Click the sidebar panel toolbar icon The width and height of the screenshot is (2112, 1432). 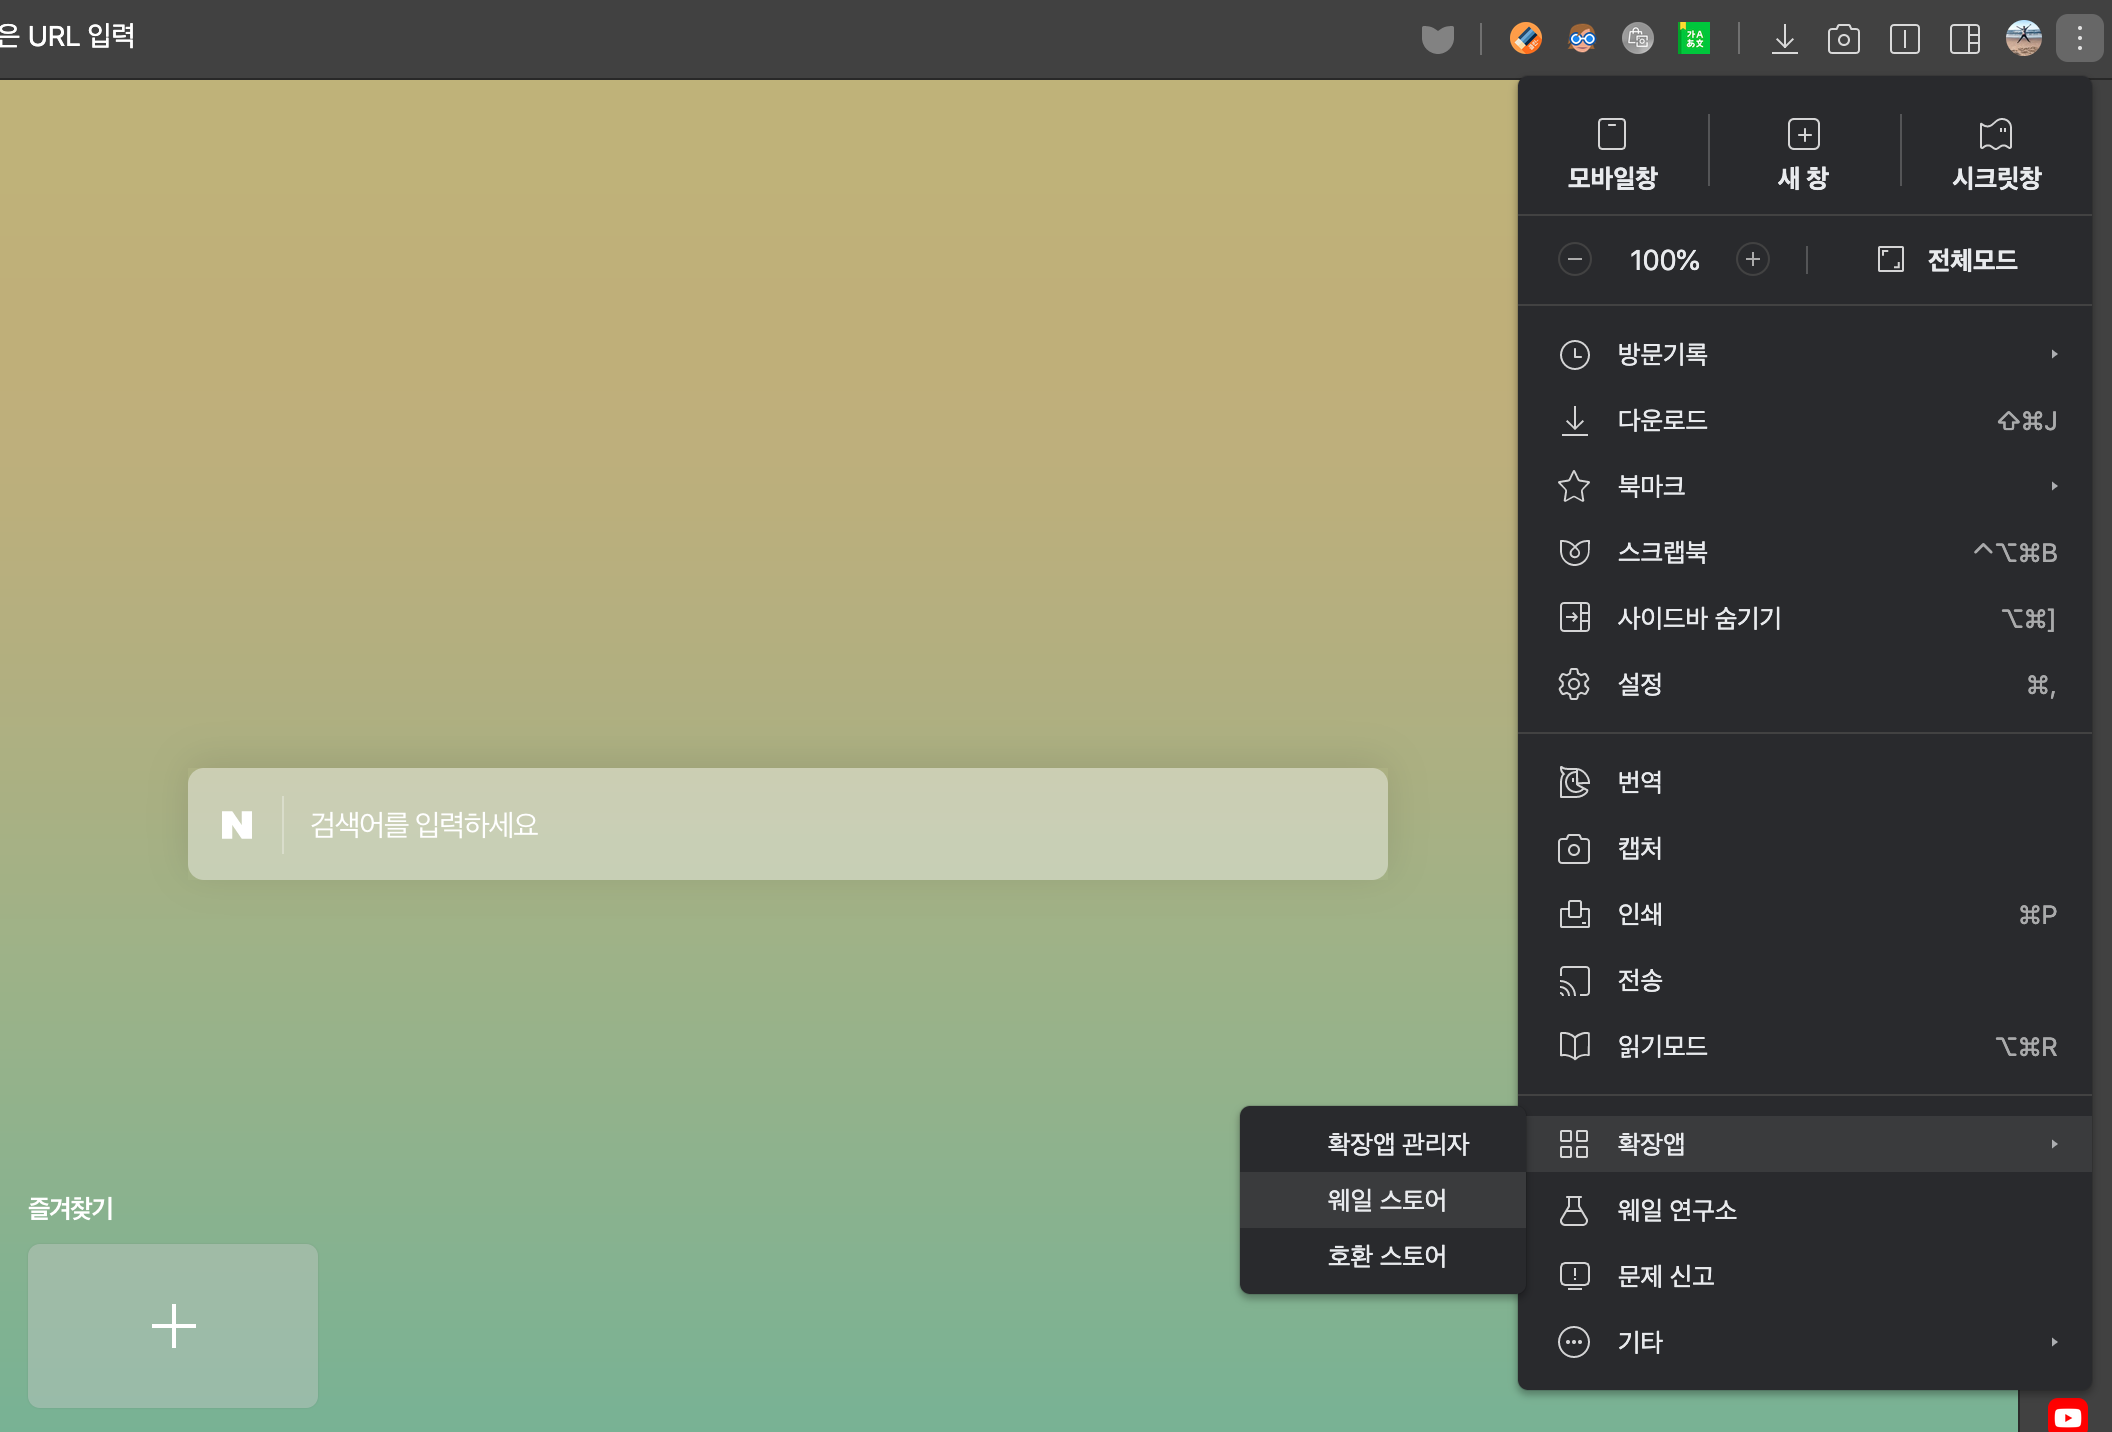pos(1964,39)
